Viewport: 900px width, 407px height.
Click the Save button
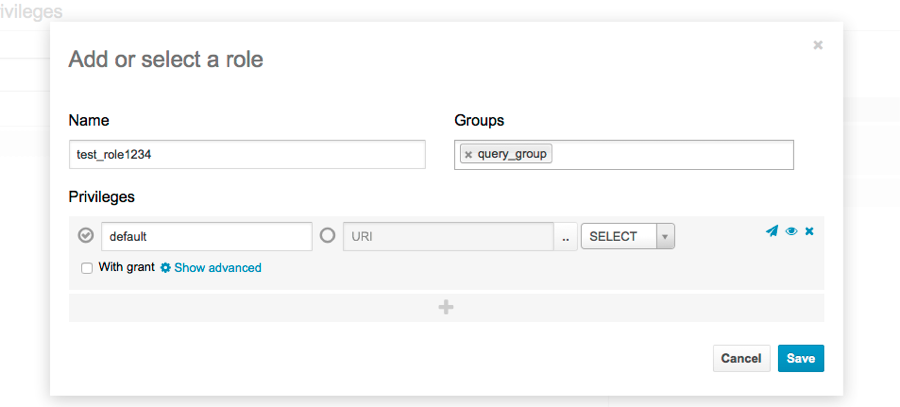tap(800, 358)
